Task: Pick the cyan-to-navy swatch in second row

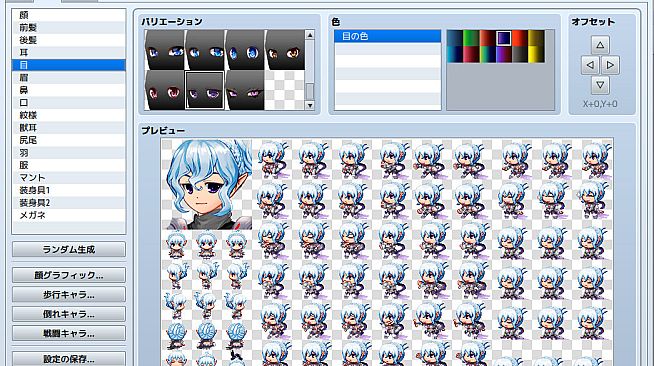Action: 455,54
